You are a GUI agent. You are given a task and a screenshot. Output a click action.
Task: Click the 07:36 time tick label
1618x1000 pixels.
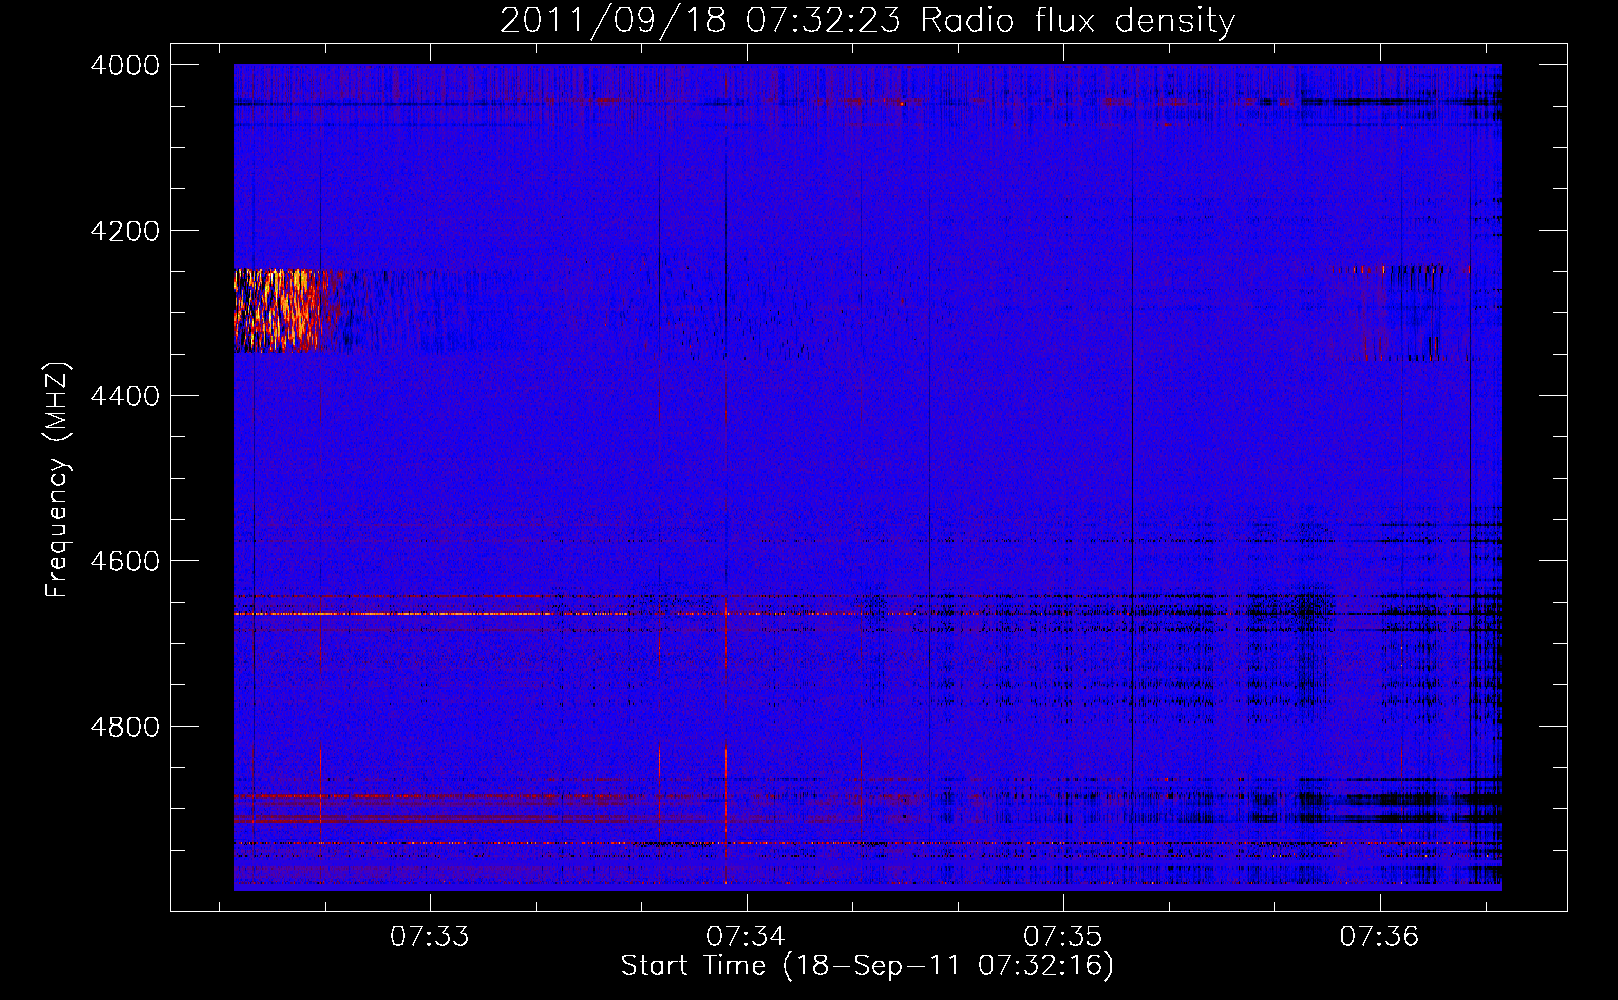tap(1379, 936)
